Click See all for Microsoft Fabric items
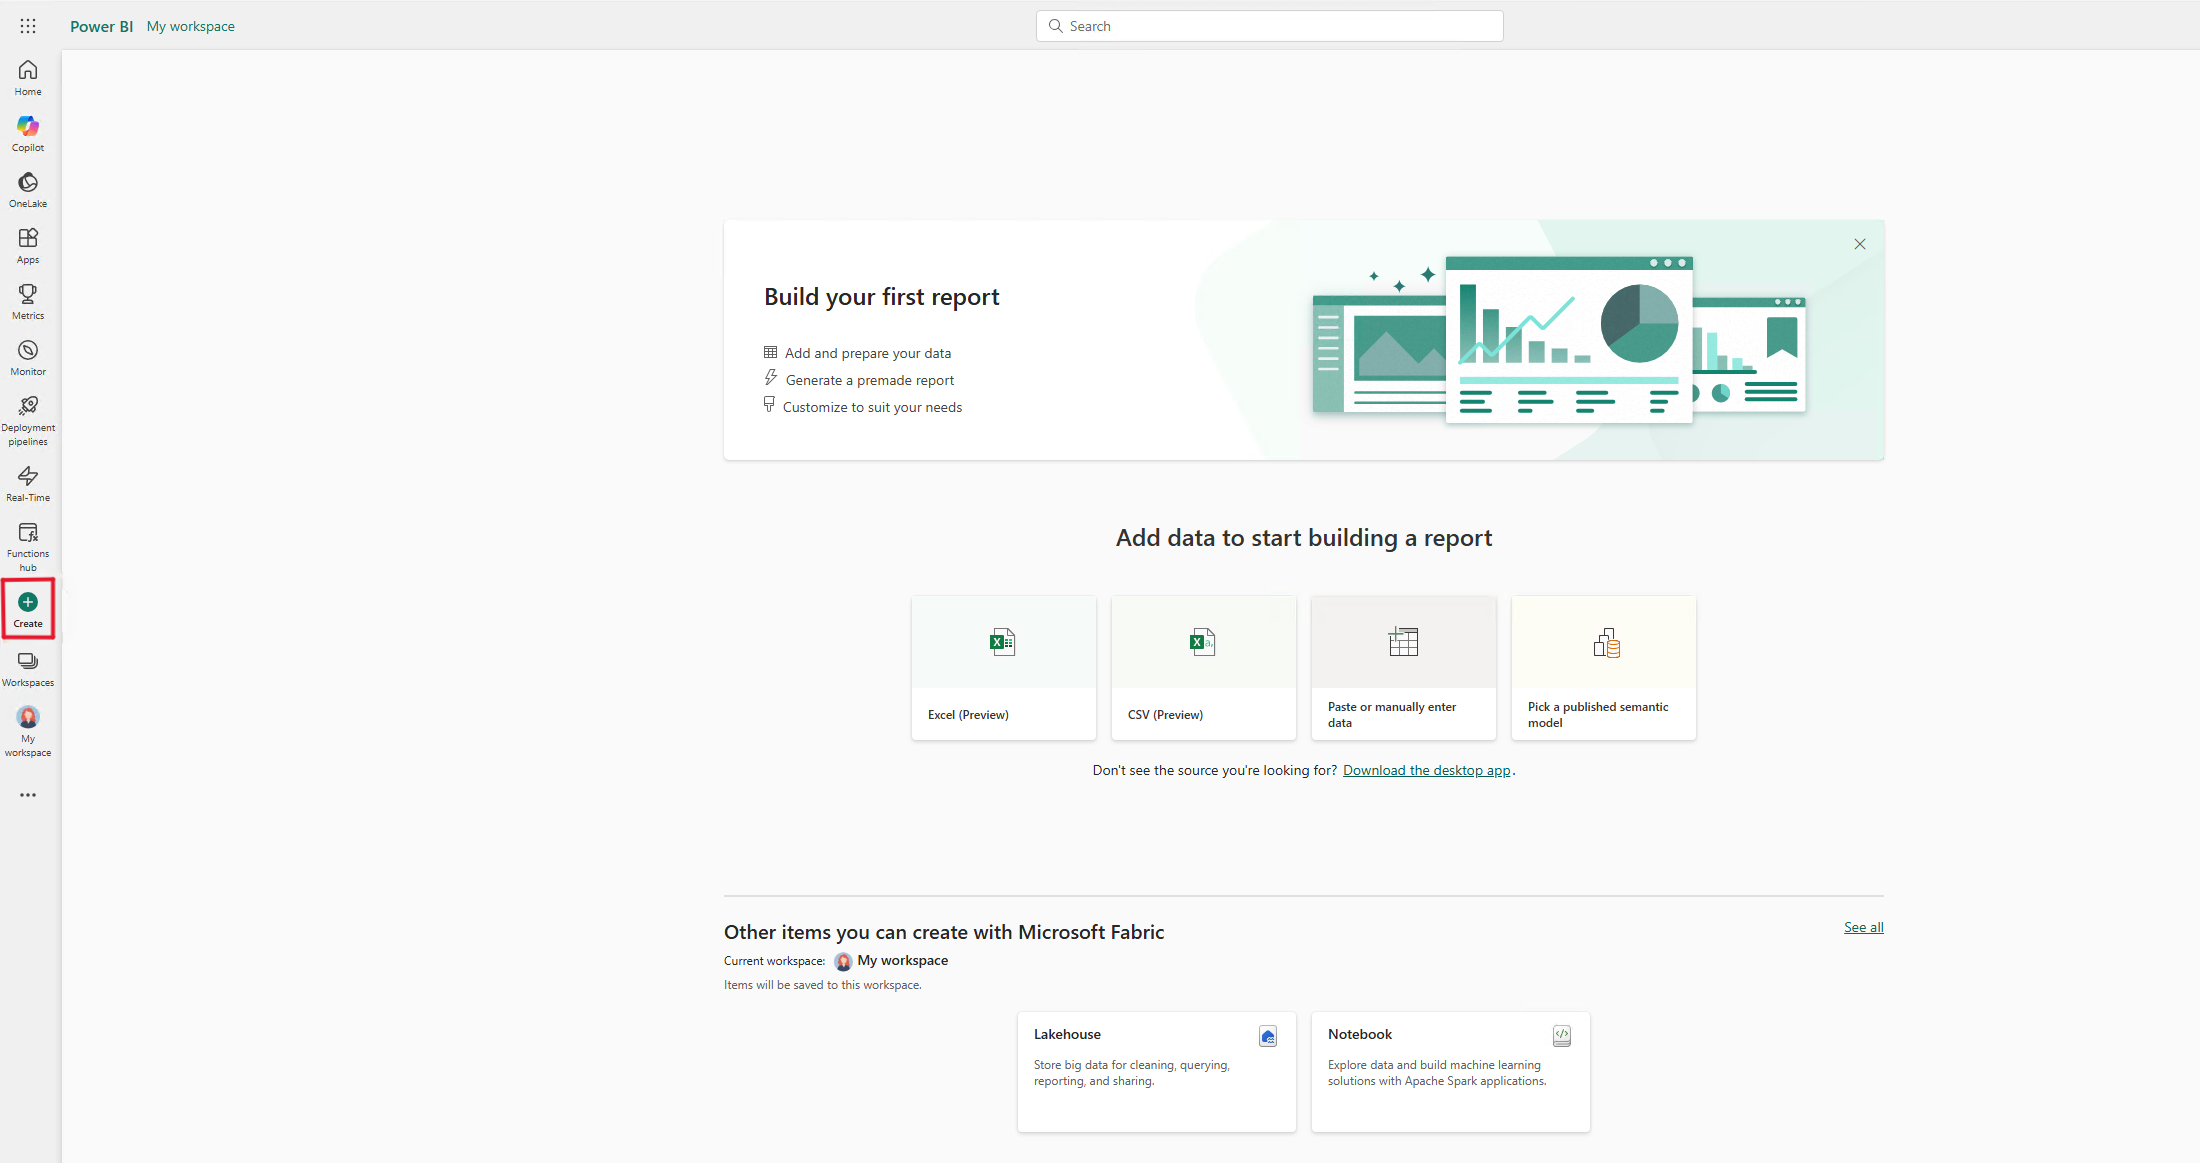This screenshot has width=2200, height=1163. click(1862, 927)
